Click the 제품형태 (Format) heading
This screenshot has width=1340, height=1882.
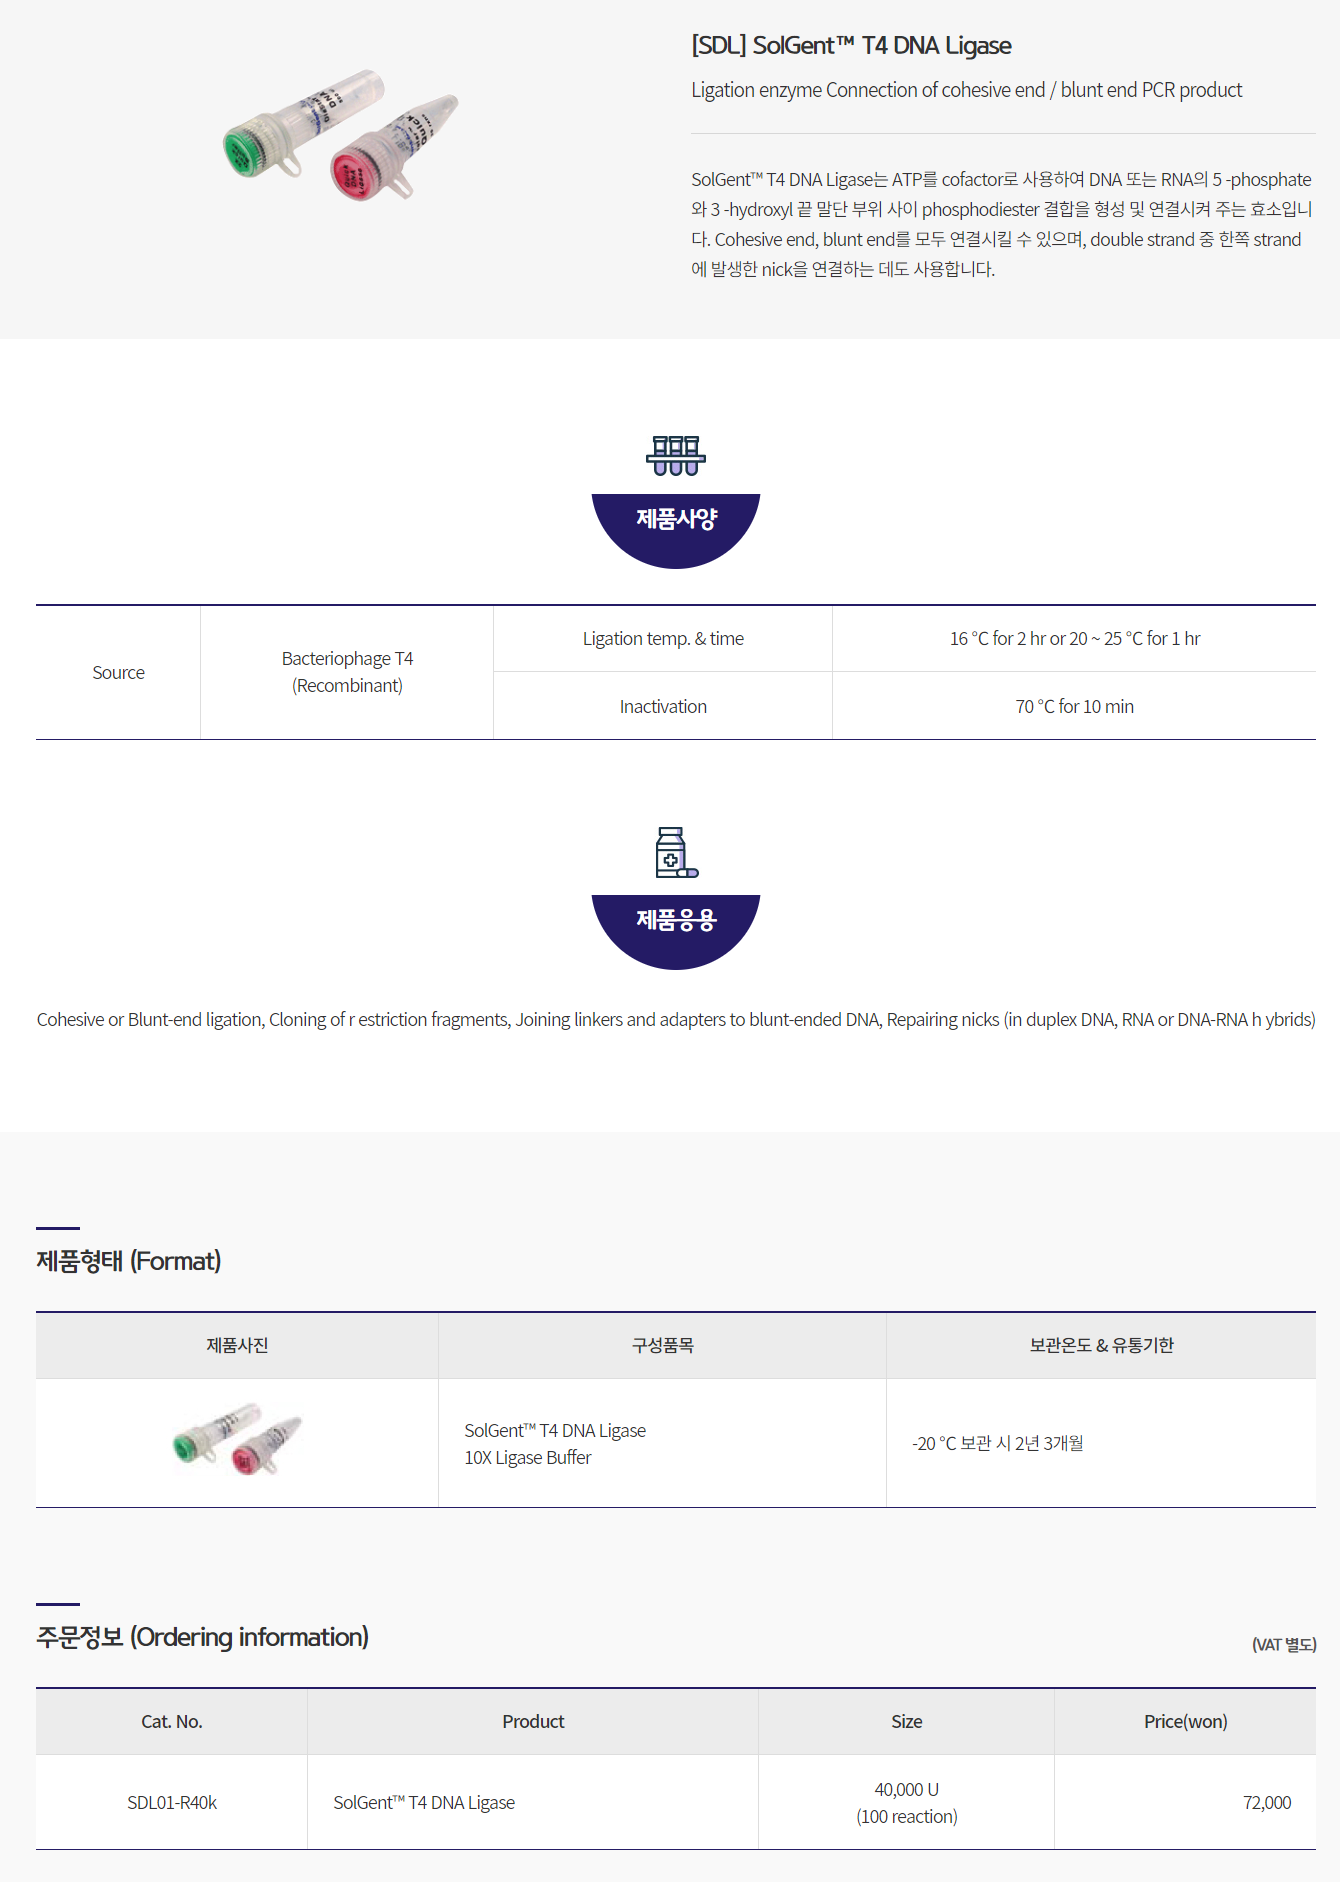129,1261
